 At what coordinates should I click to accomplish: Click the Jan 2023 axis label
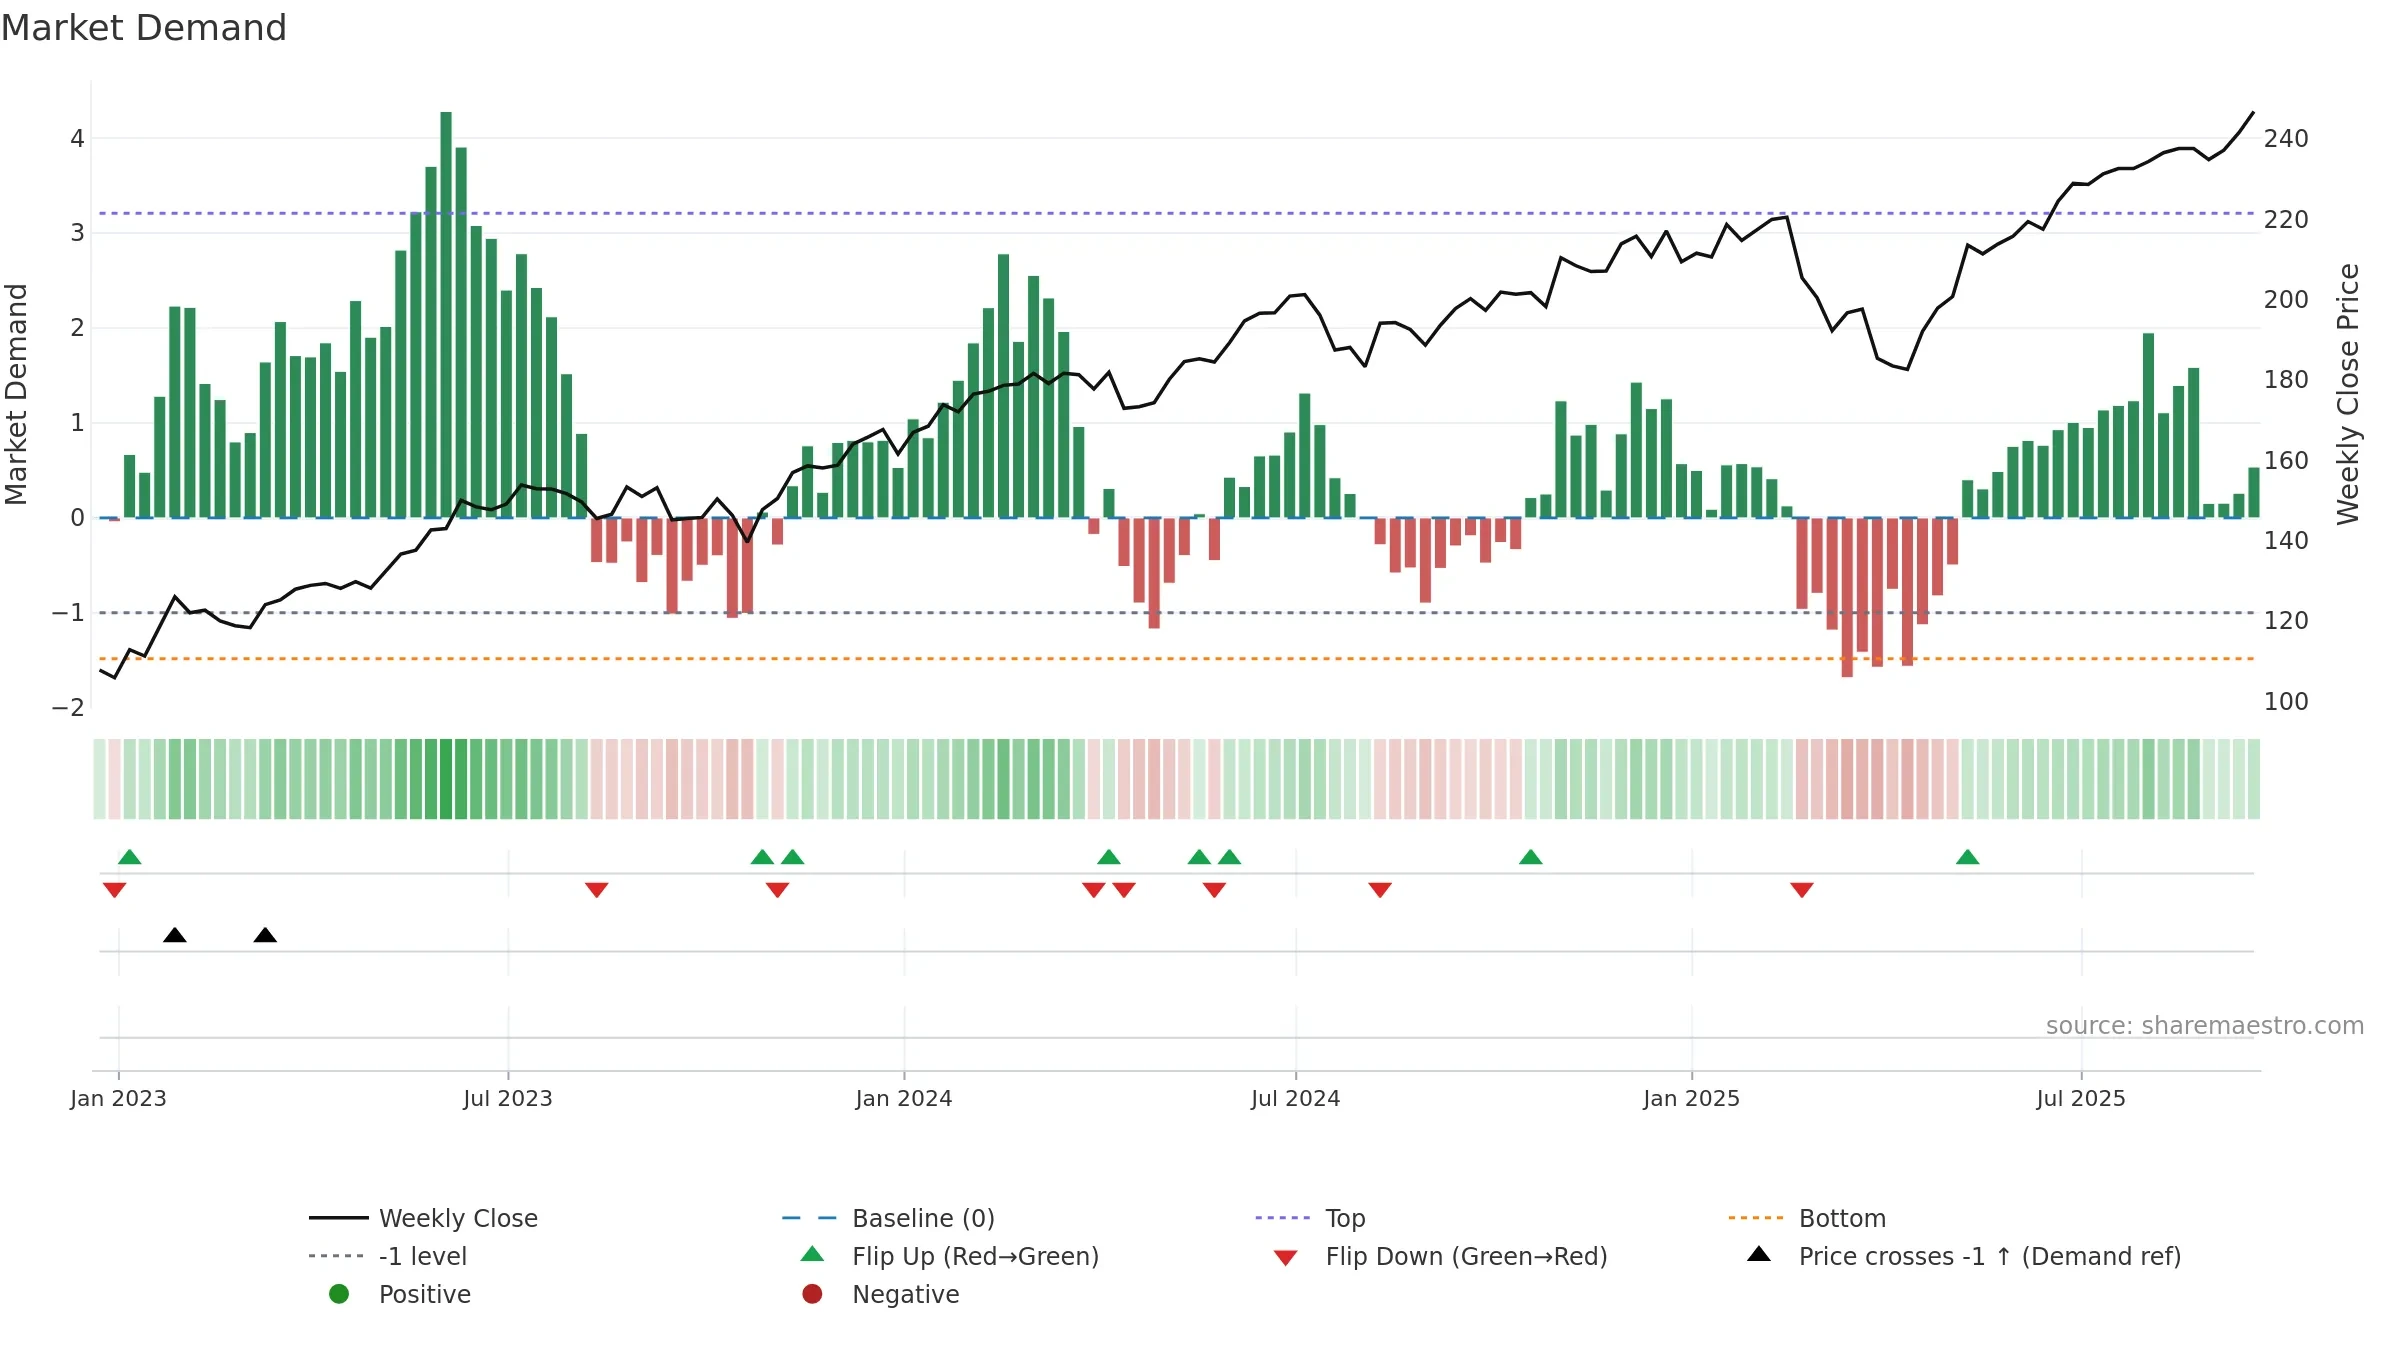click(118, 1098)
